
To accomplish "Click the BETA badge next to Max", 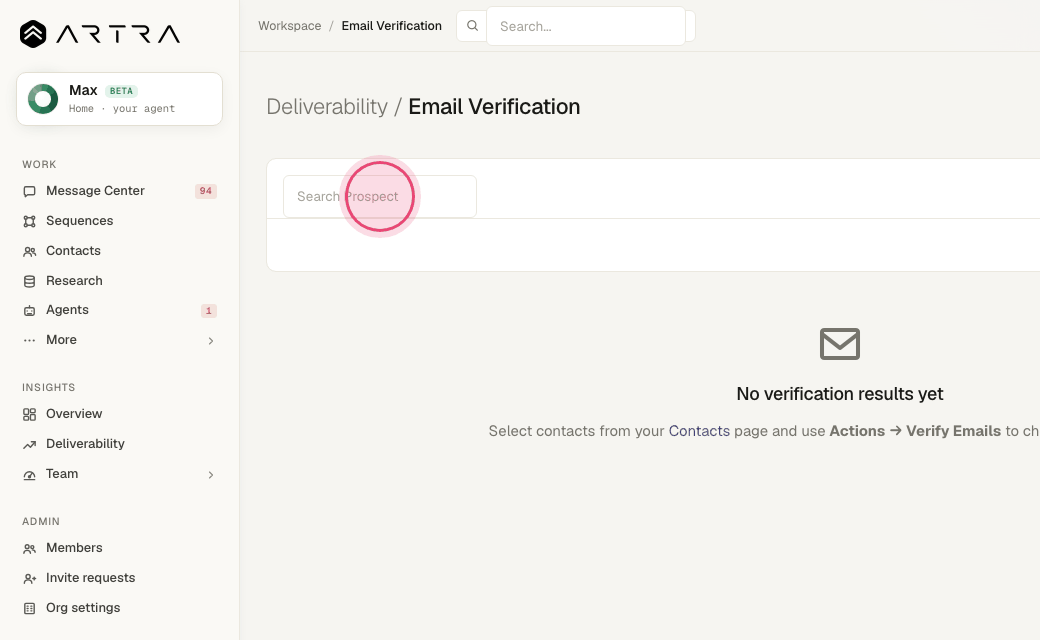I will pos(121,91).
